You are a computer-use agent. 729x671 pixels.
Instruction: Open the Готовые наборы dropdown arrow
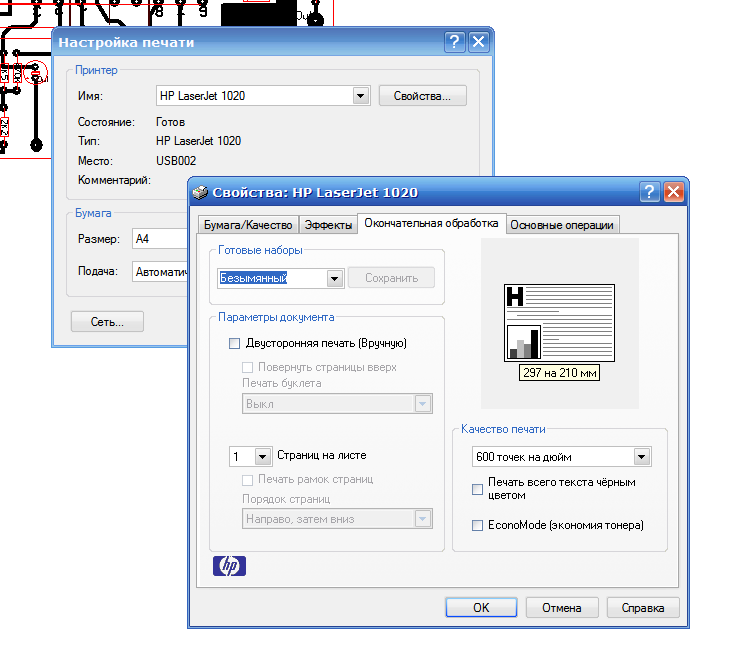(334, 278)
